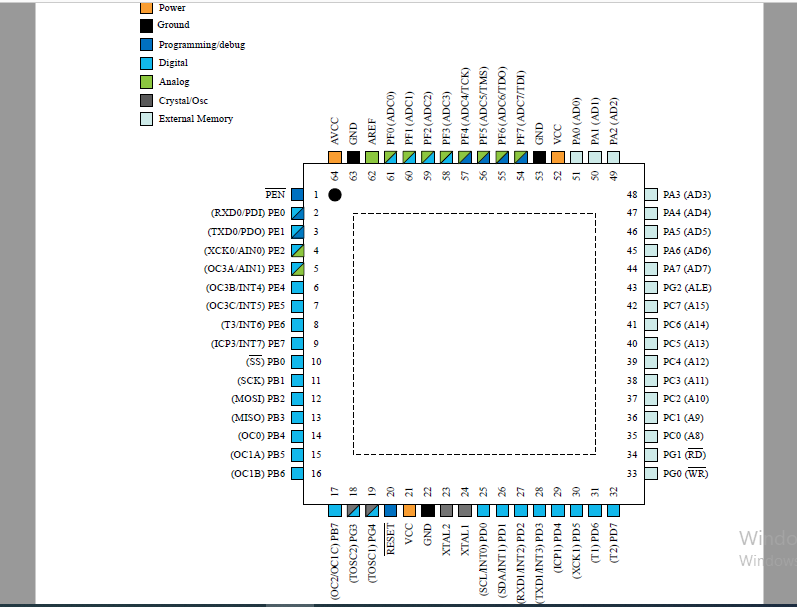Click the orange Power legend swatch
This screenshot has width=797, height=607.
(147, 8)
